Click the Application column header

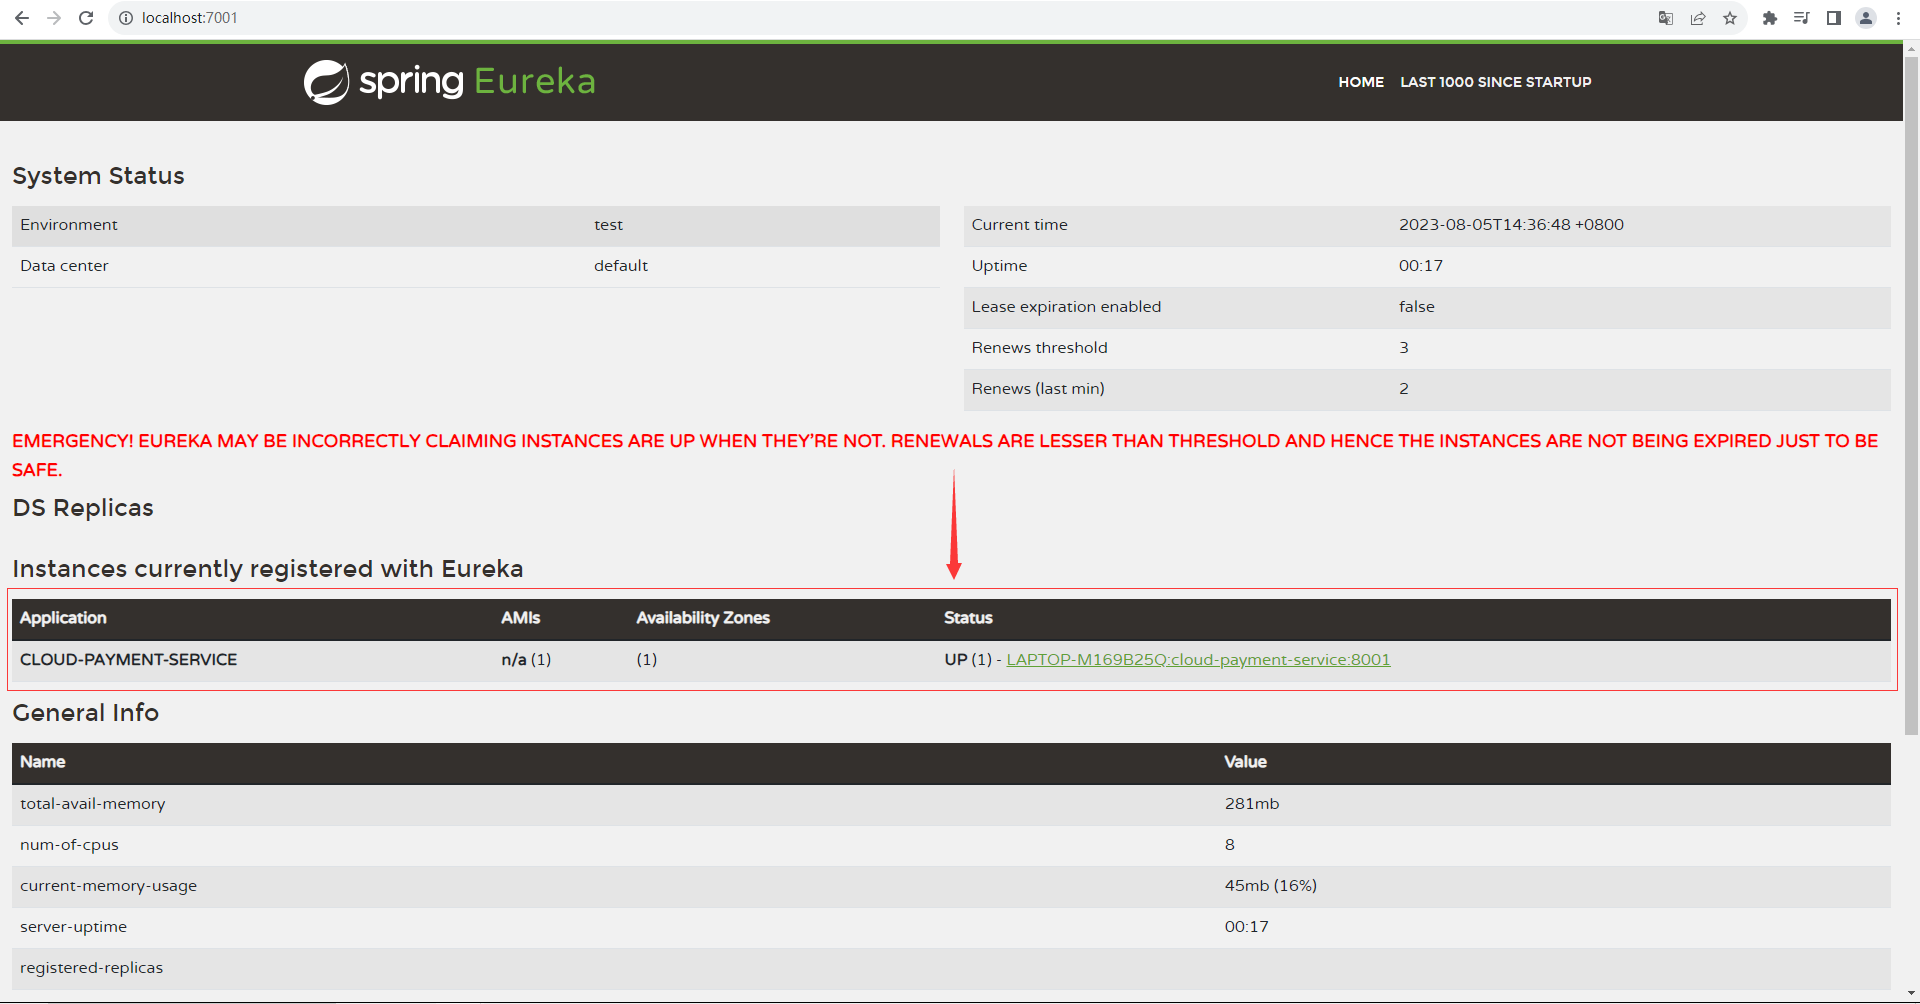[63, 618]
